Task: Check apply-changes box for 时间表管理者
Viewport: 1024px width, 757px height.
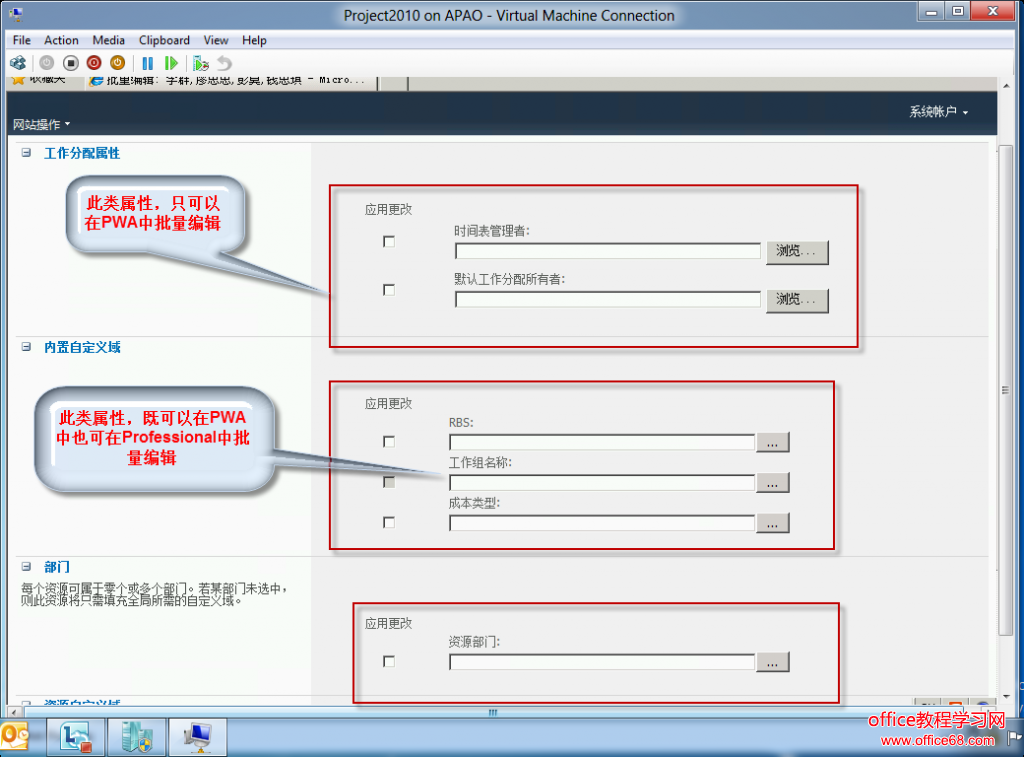Action: click(x=389, y=242)
